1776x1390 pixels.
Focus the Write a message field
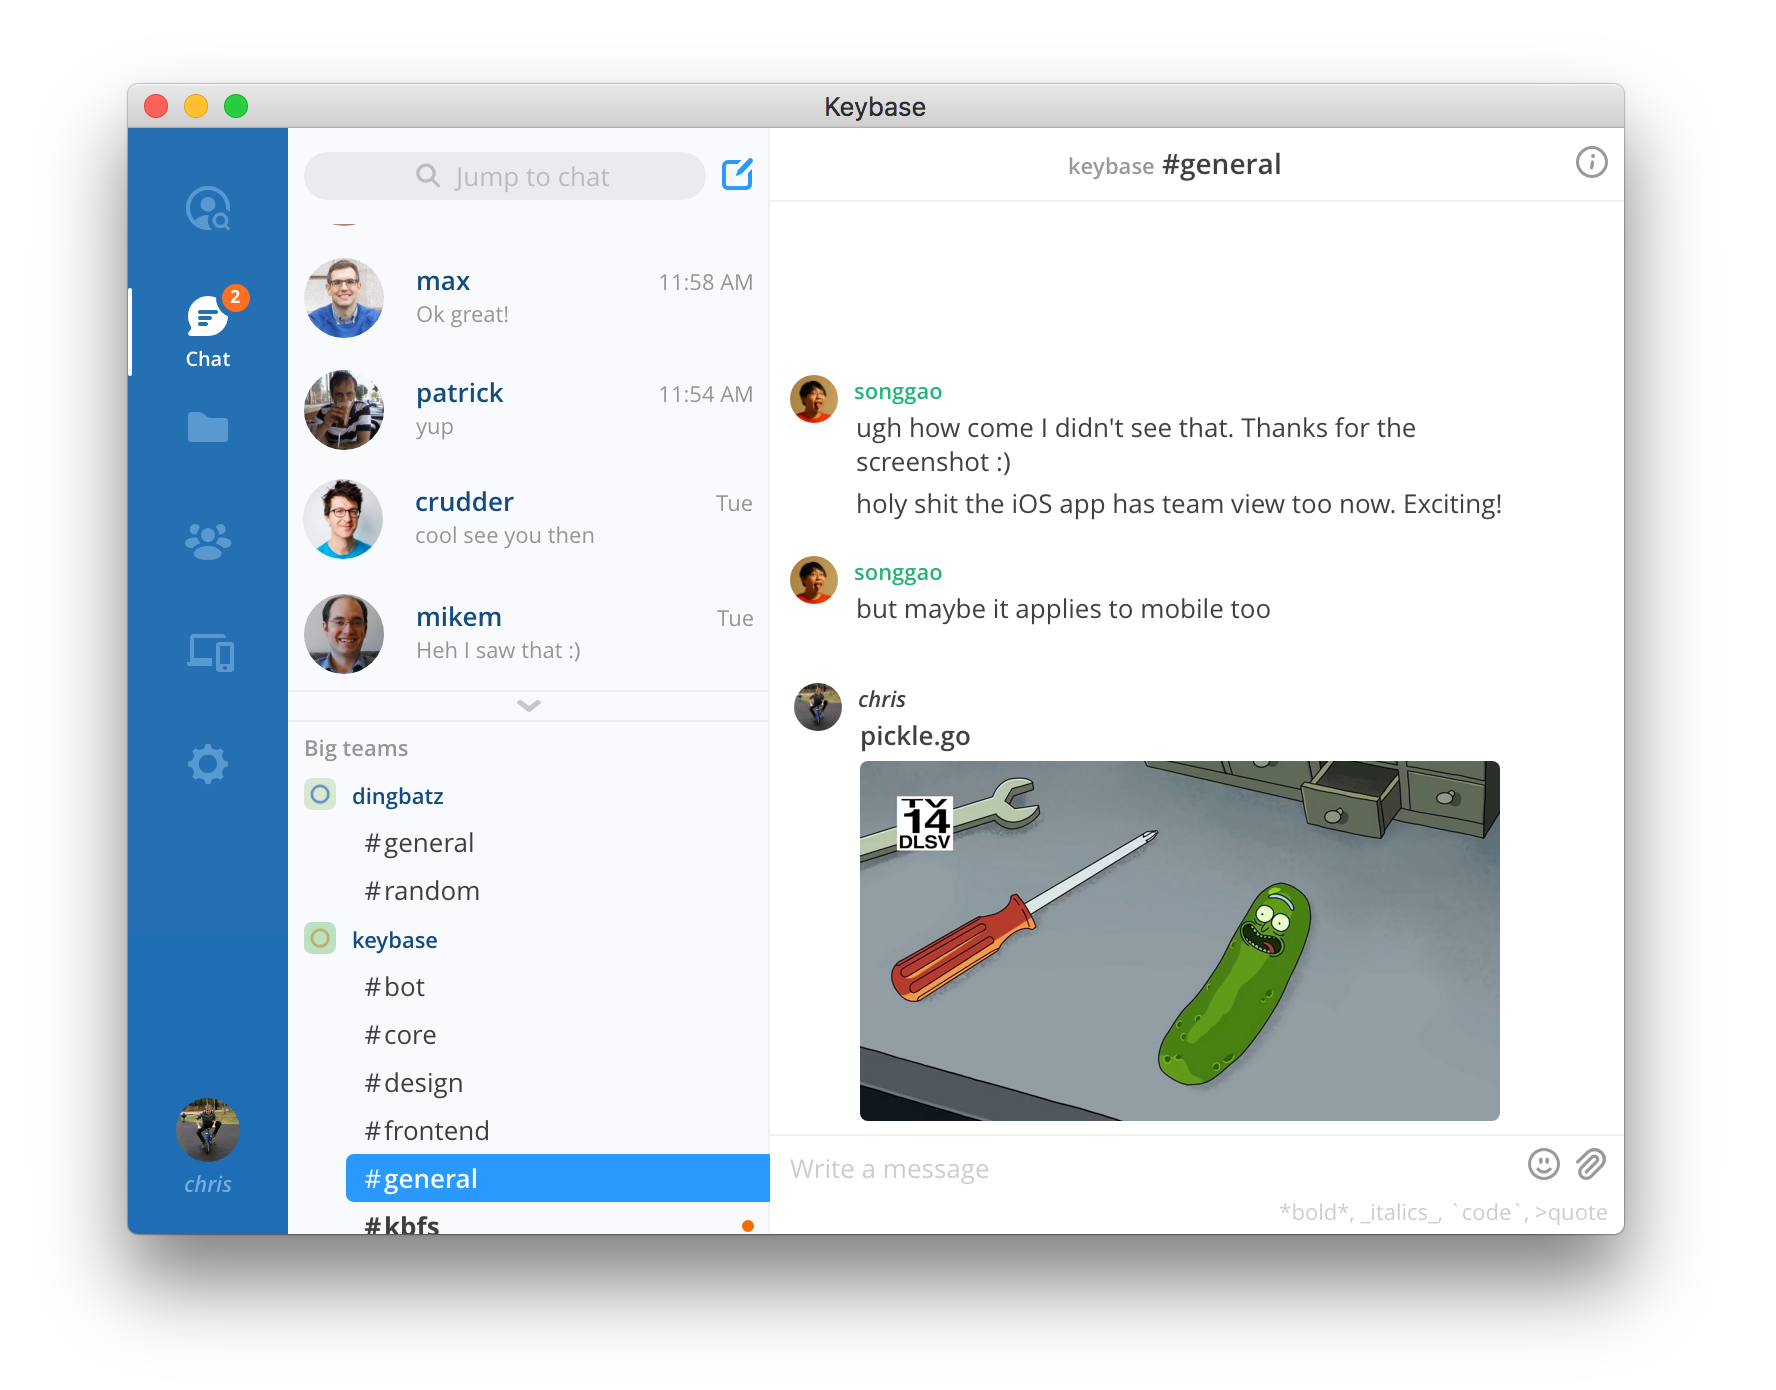(x=1148, y=1168)
